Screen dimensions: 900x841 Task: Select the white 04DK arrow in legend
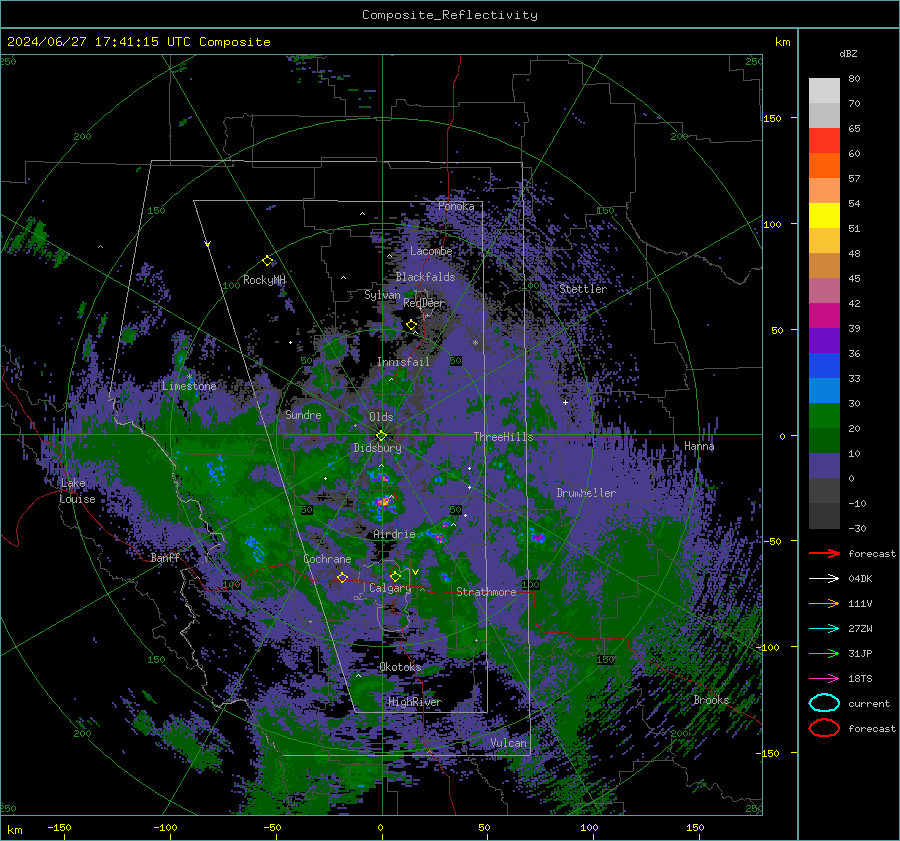(824, 579)
